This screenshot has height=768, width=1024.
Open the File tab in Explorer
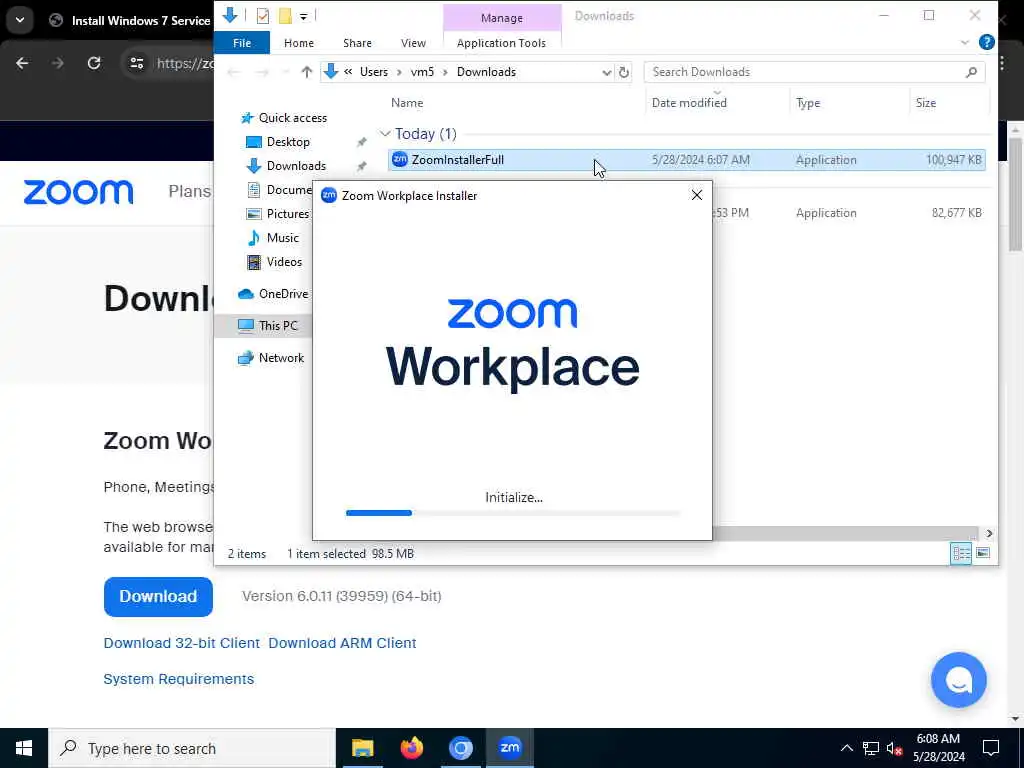(242, 43)
